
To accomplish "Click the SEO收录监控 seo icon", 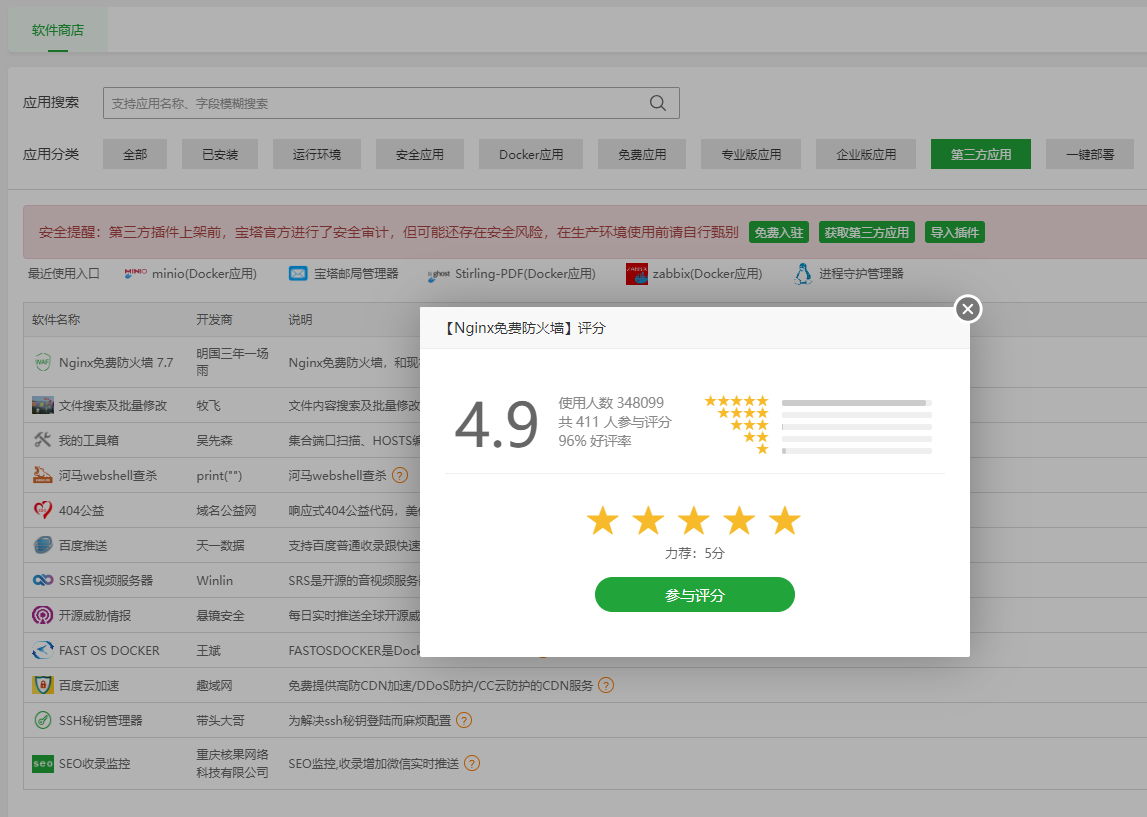I will 42,764.
